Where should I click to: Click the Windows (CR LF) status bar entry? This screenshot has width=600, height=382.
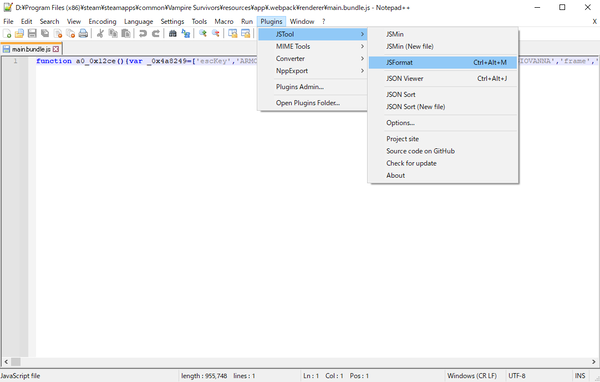pos(472,376)
